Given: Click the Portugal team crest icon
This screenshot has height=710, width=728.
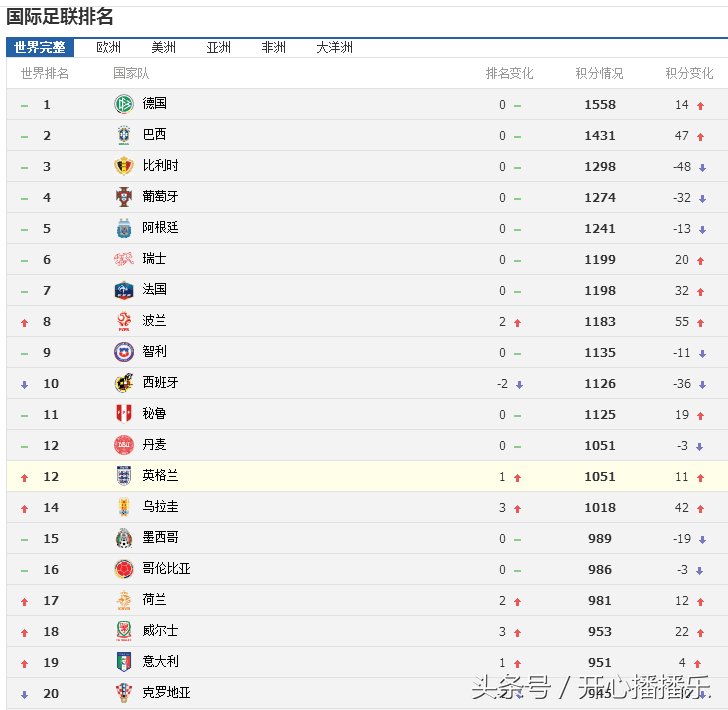Looking at the screenshot, I should tap(124, 197).
